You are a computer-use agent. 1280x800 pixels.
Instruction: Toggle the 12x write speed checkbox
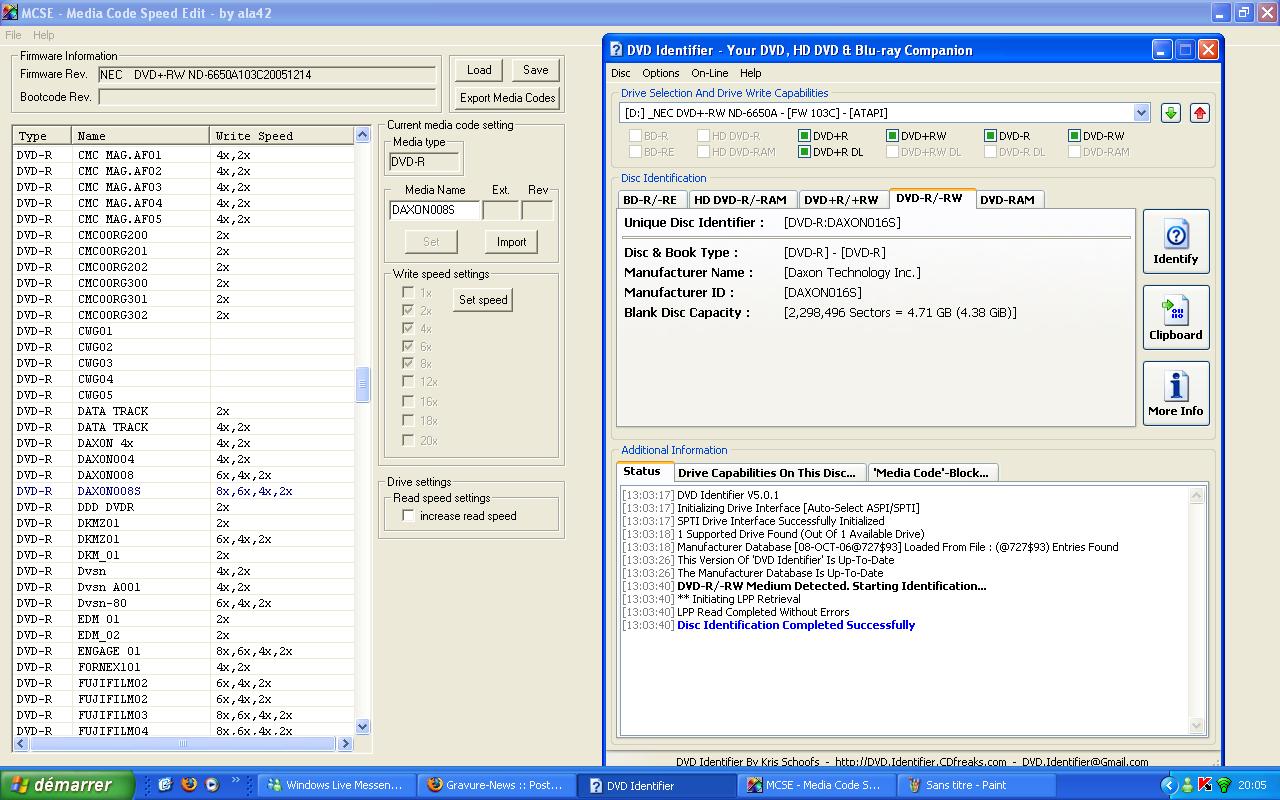tap(408, 382)
